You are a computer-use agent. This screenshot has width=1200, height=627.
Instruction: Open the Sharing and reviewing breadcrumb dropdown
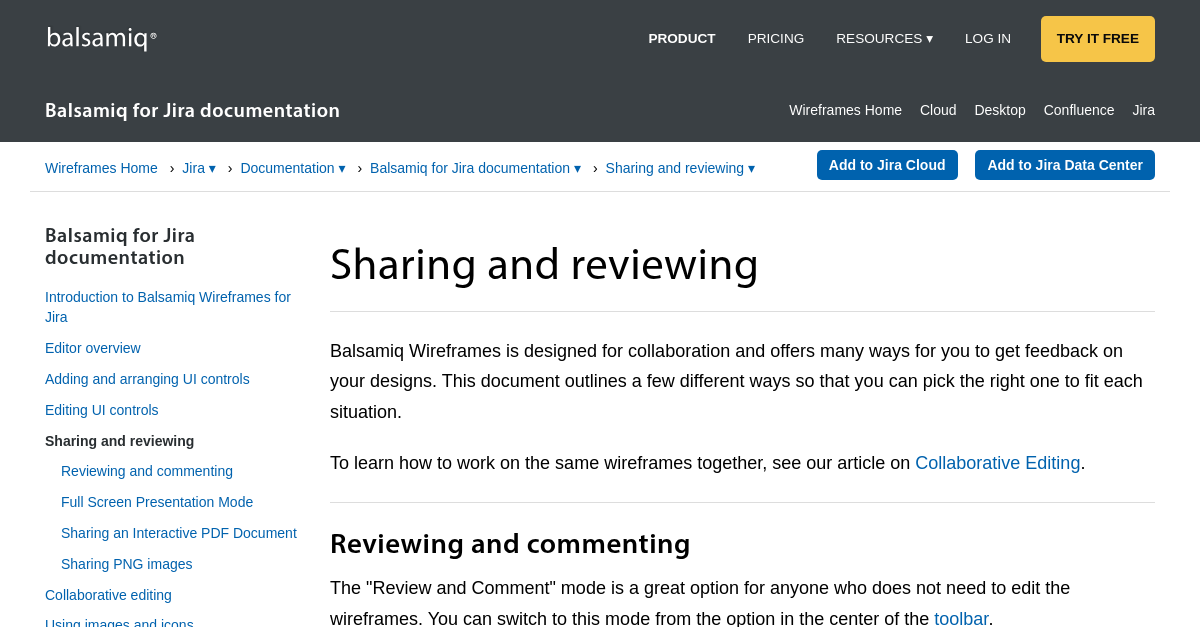(x=680, y=168)
